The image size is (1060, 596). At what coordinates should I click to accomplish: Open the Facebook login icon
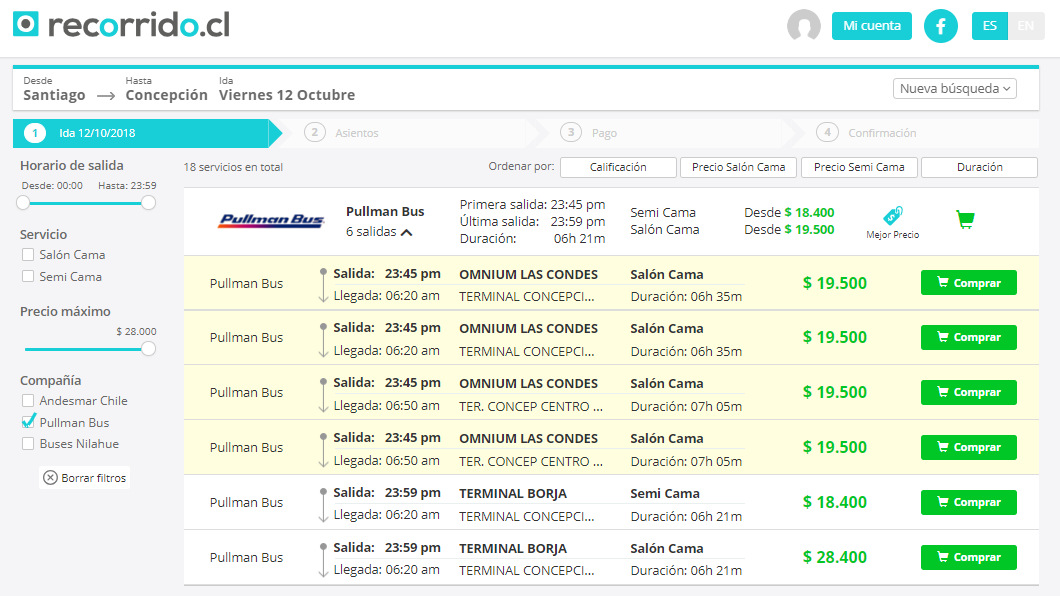pos(940,26)
